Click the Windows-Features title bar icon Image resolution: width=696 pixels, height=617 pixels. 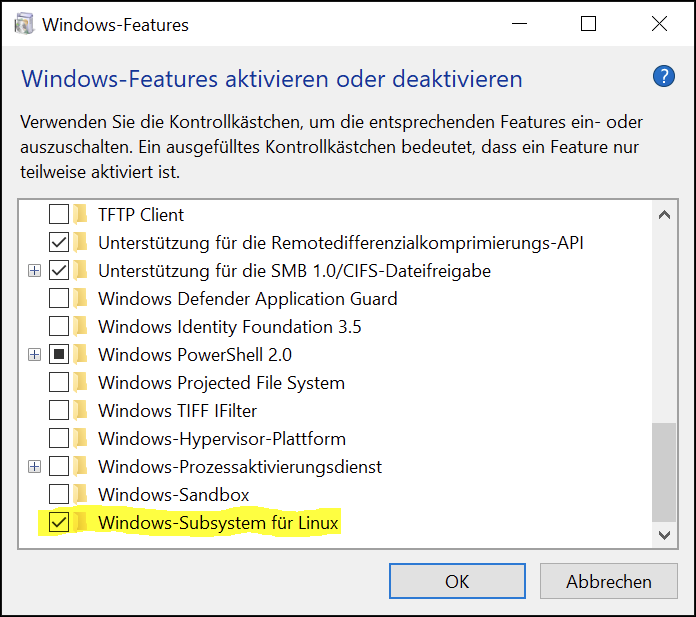coord(21,24)
